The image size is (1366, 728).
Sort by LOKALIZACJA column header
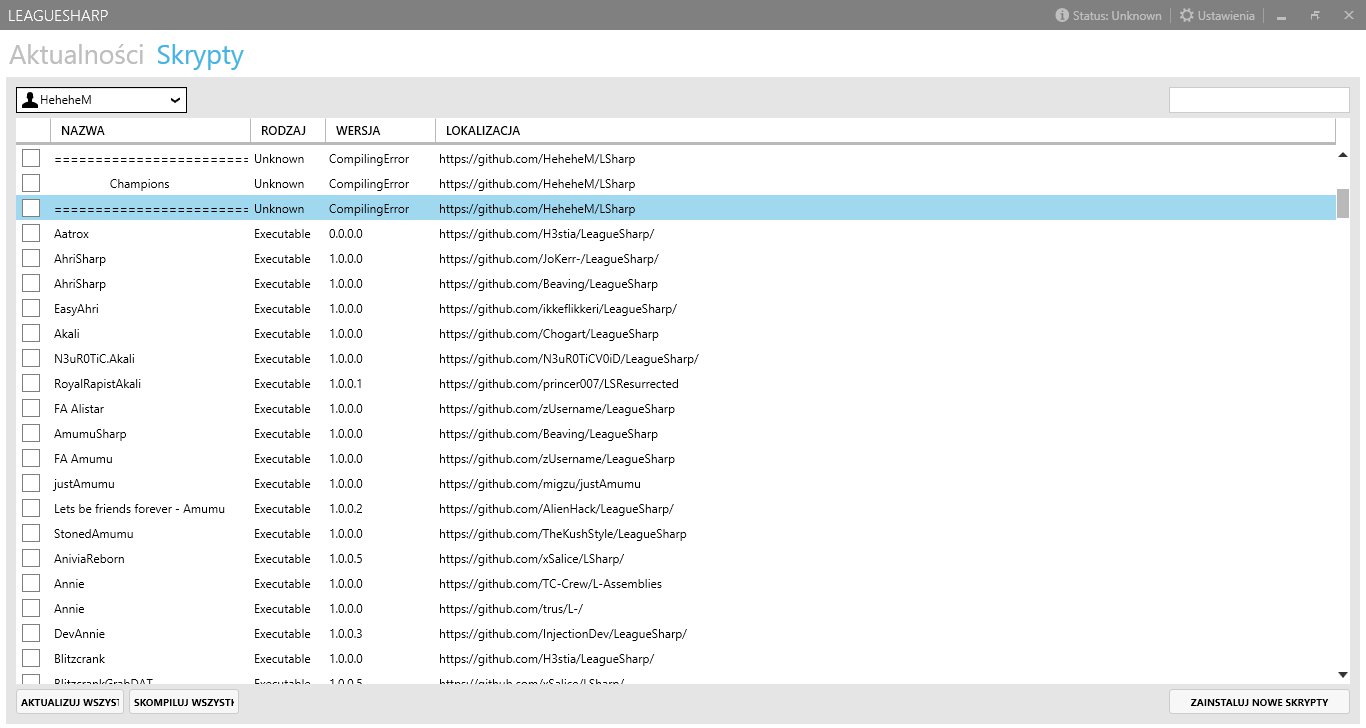[885, 131]
